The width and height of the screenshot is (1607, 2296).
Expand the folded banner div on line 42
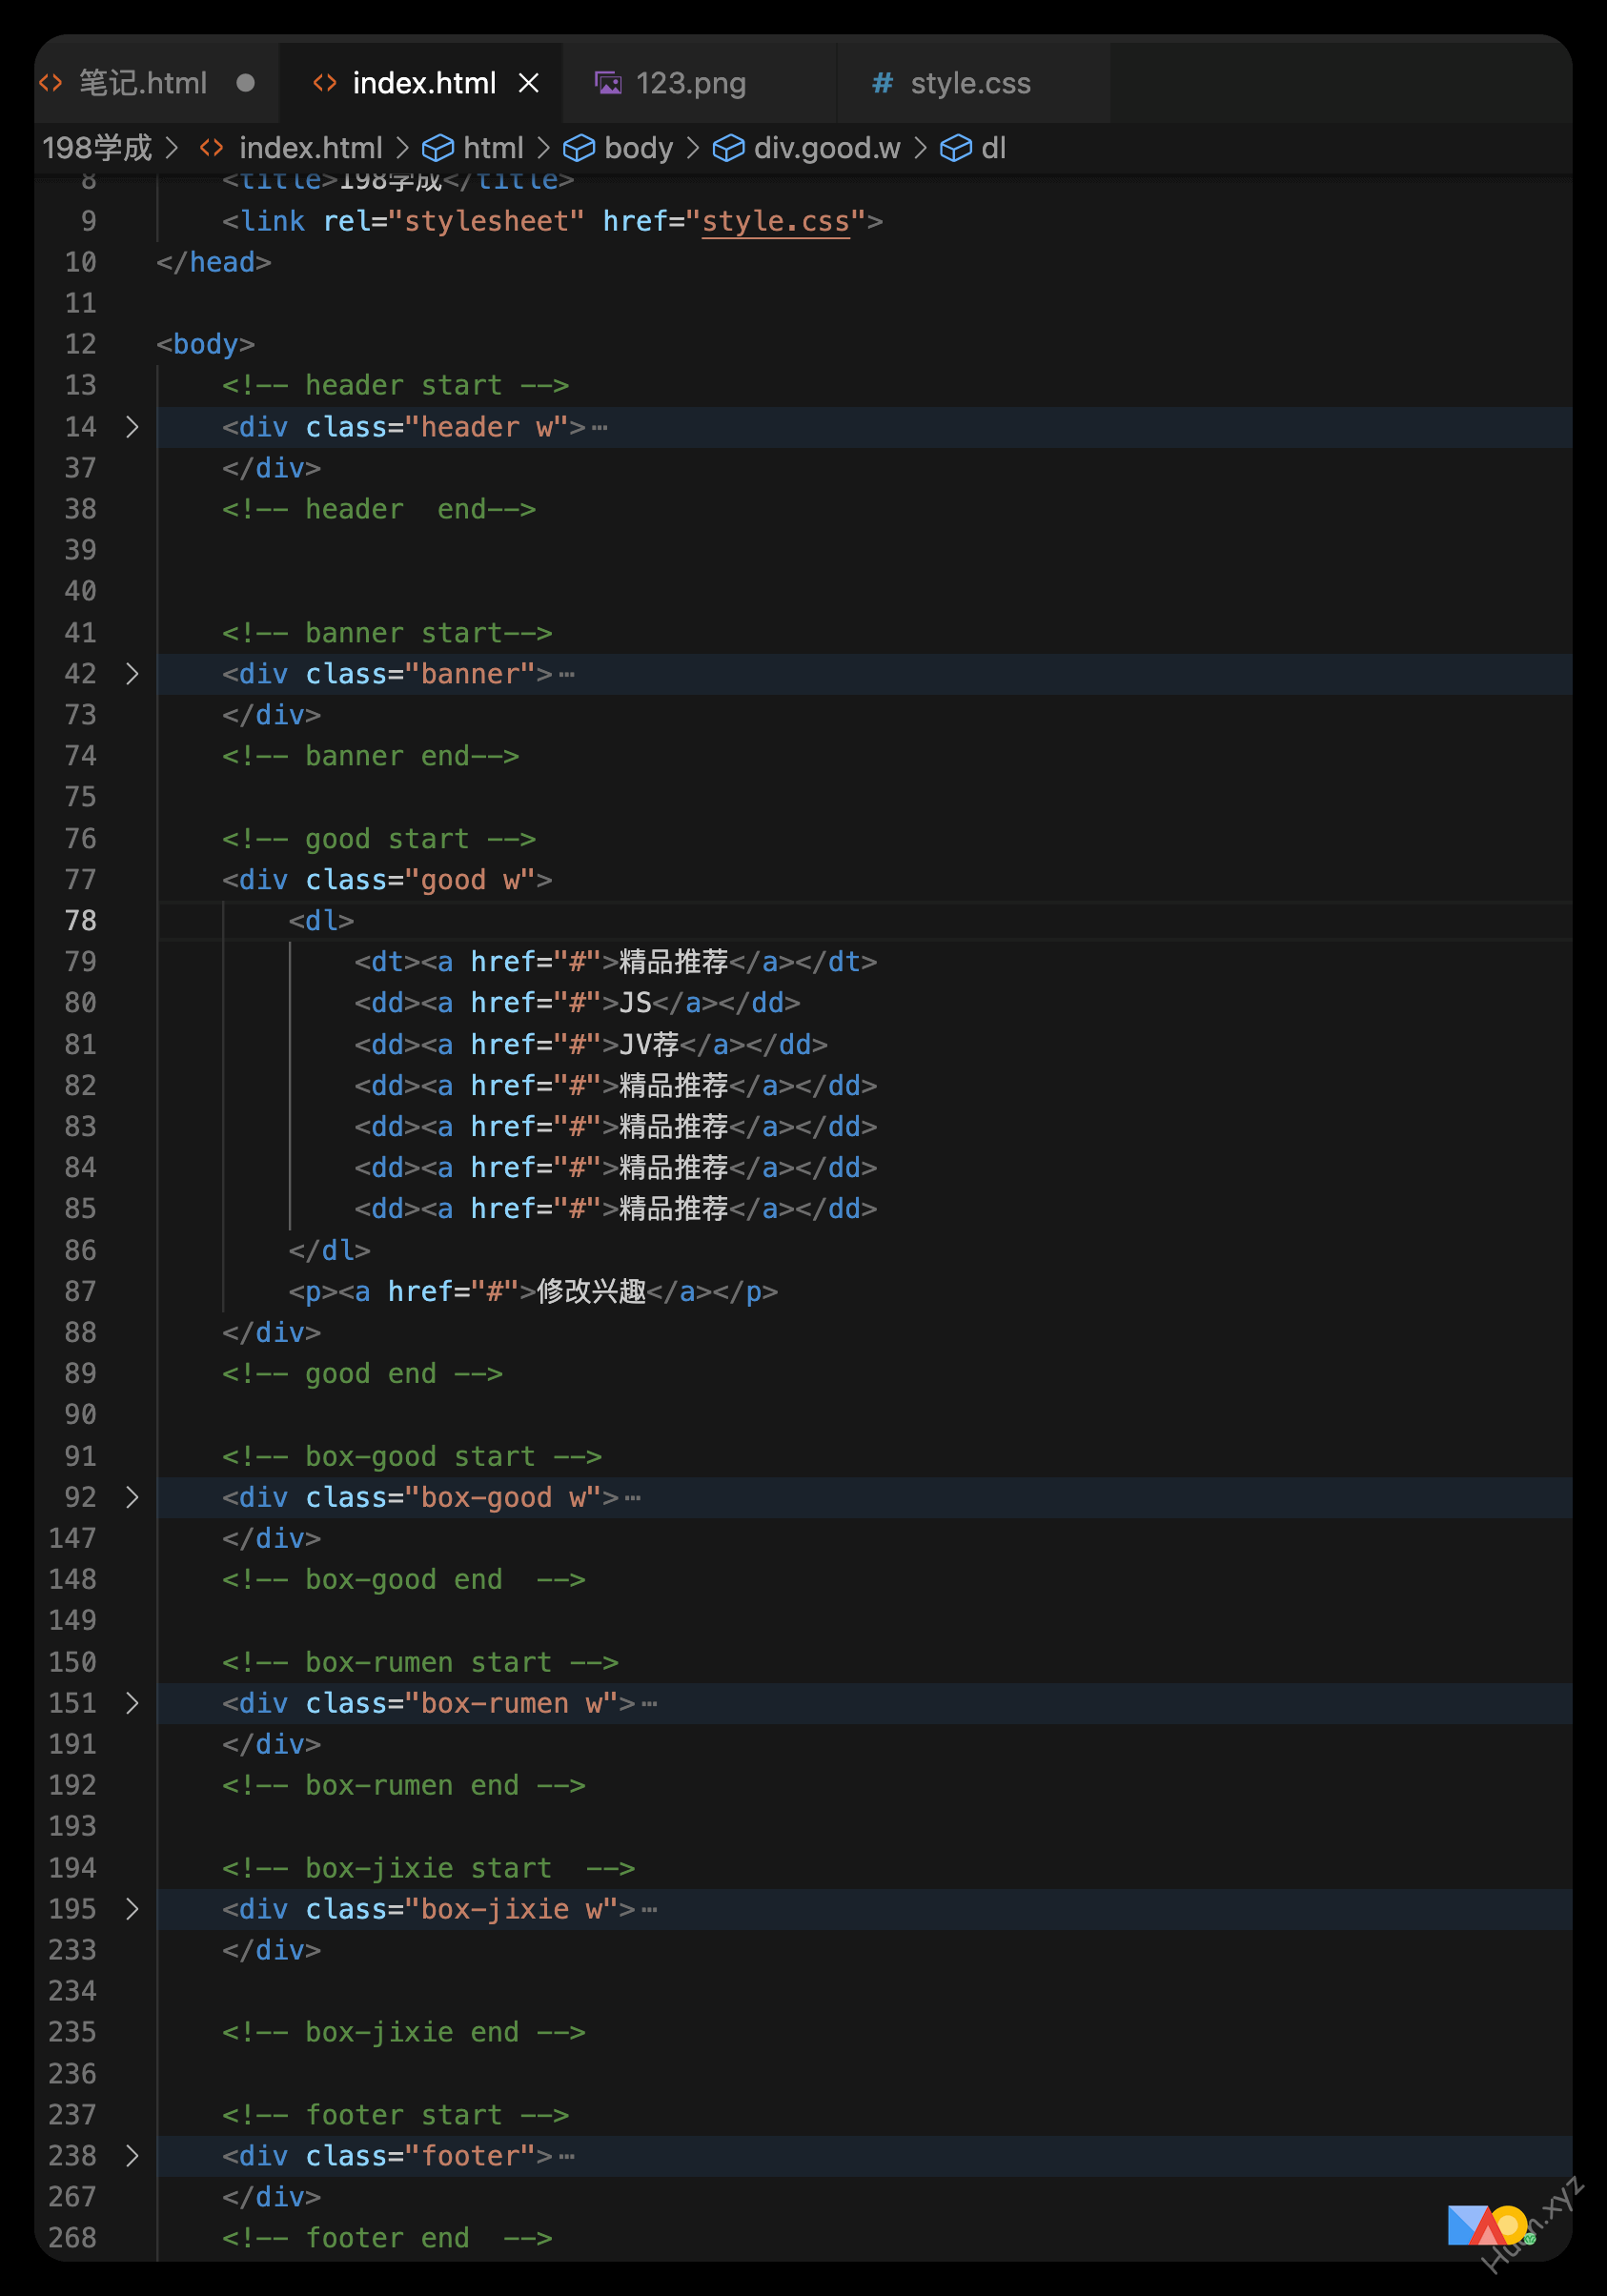point(132,674)
